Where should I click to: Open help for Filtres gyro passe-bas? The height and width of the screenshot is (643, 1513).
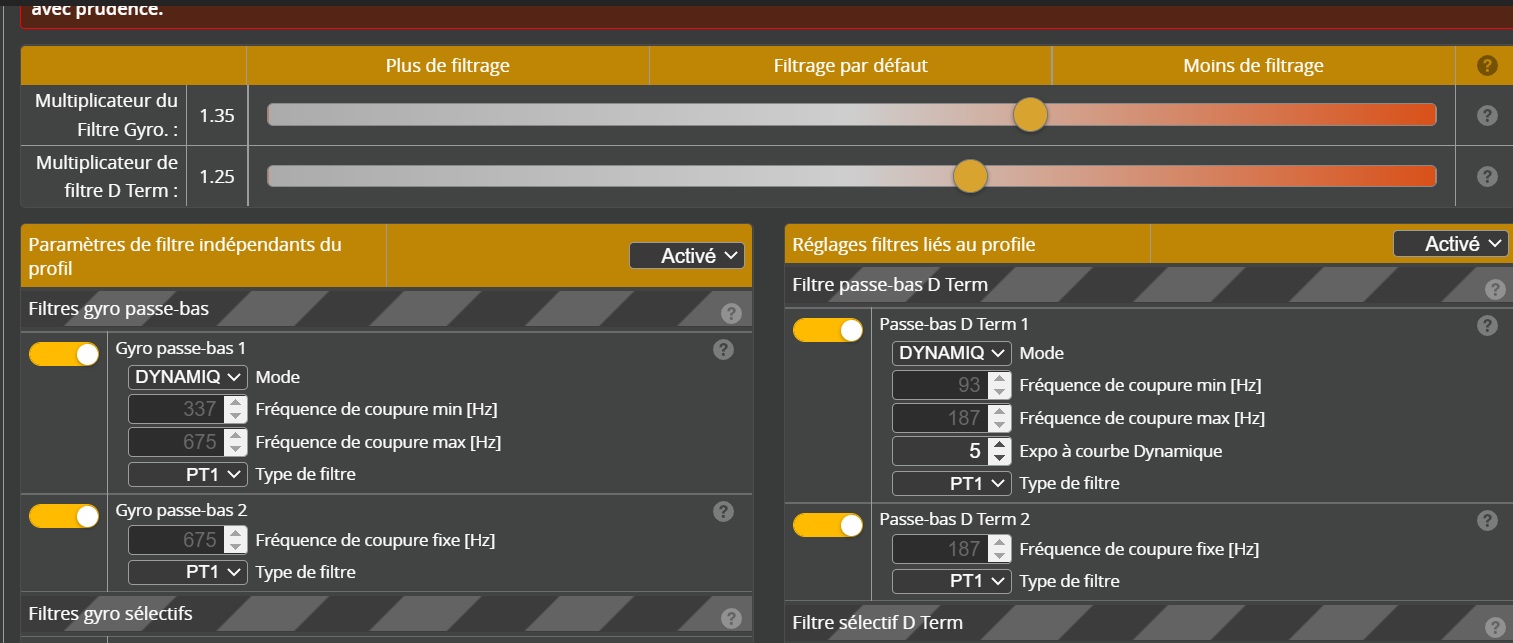tap(731, 313)
